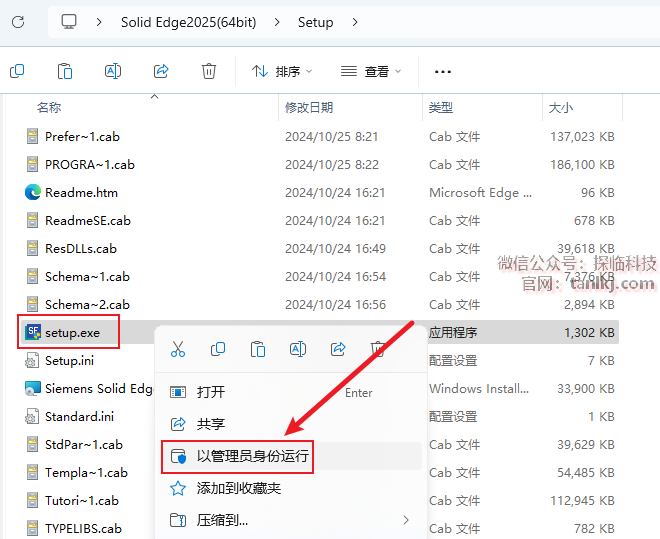Sort by the 名称 column header
The width and height of the screenshot is (660, 539).
(49, 108)
